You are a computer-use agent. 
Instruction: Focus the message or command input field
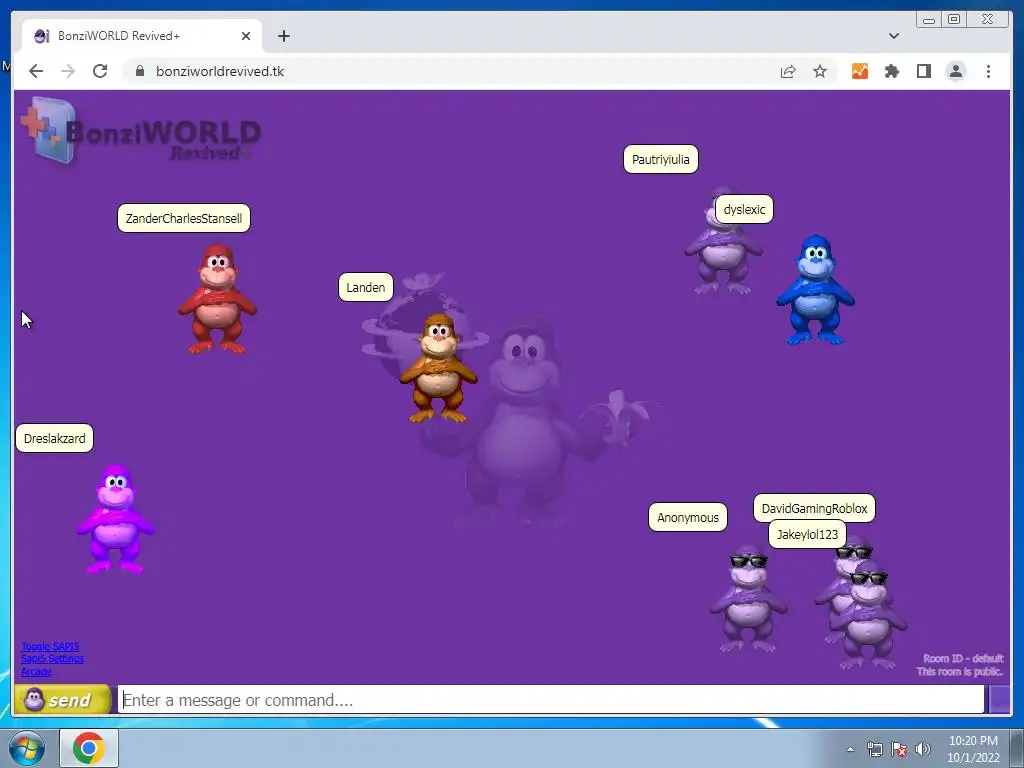(x=551, y=700)
